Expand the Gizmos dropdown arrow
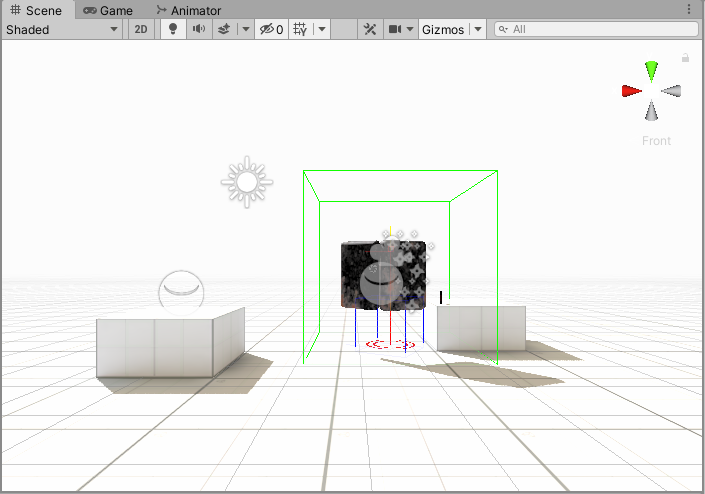 [x=478, y=29]
